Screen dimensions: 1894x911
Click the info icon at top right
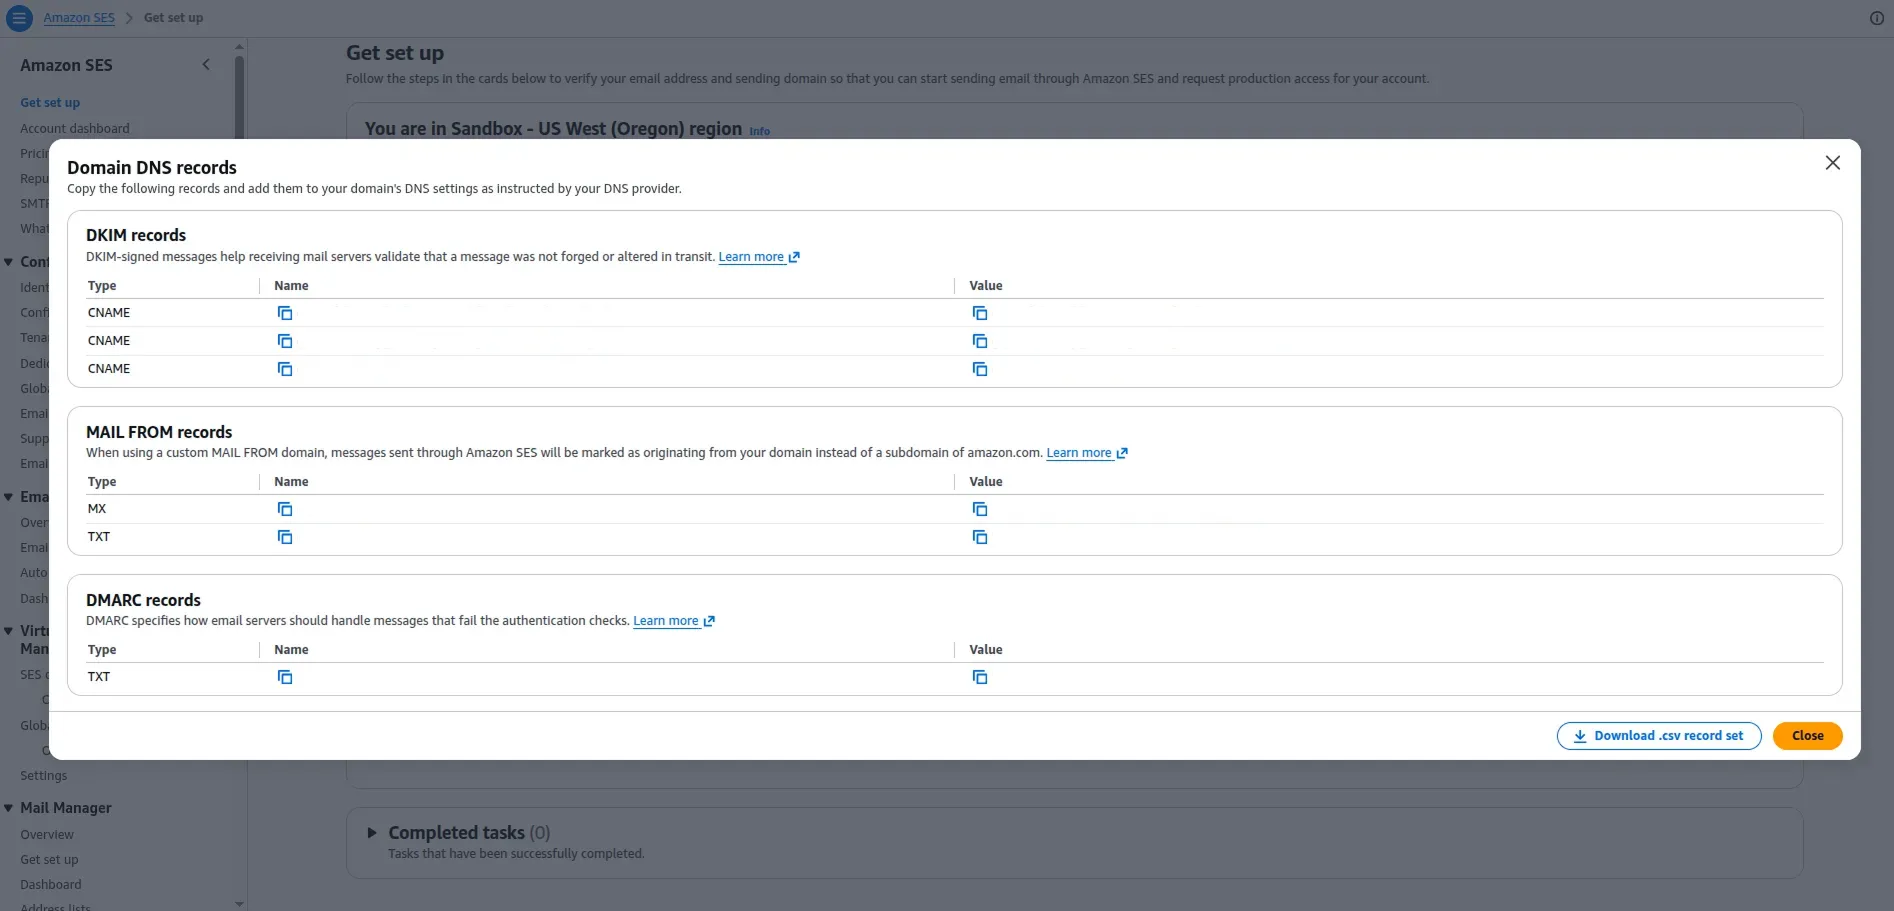pos(1876,18)
